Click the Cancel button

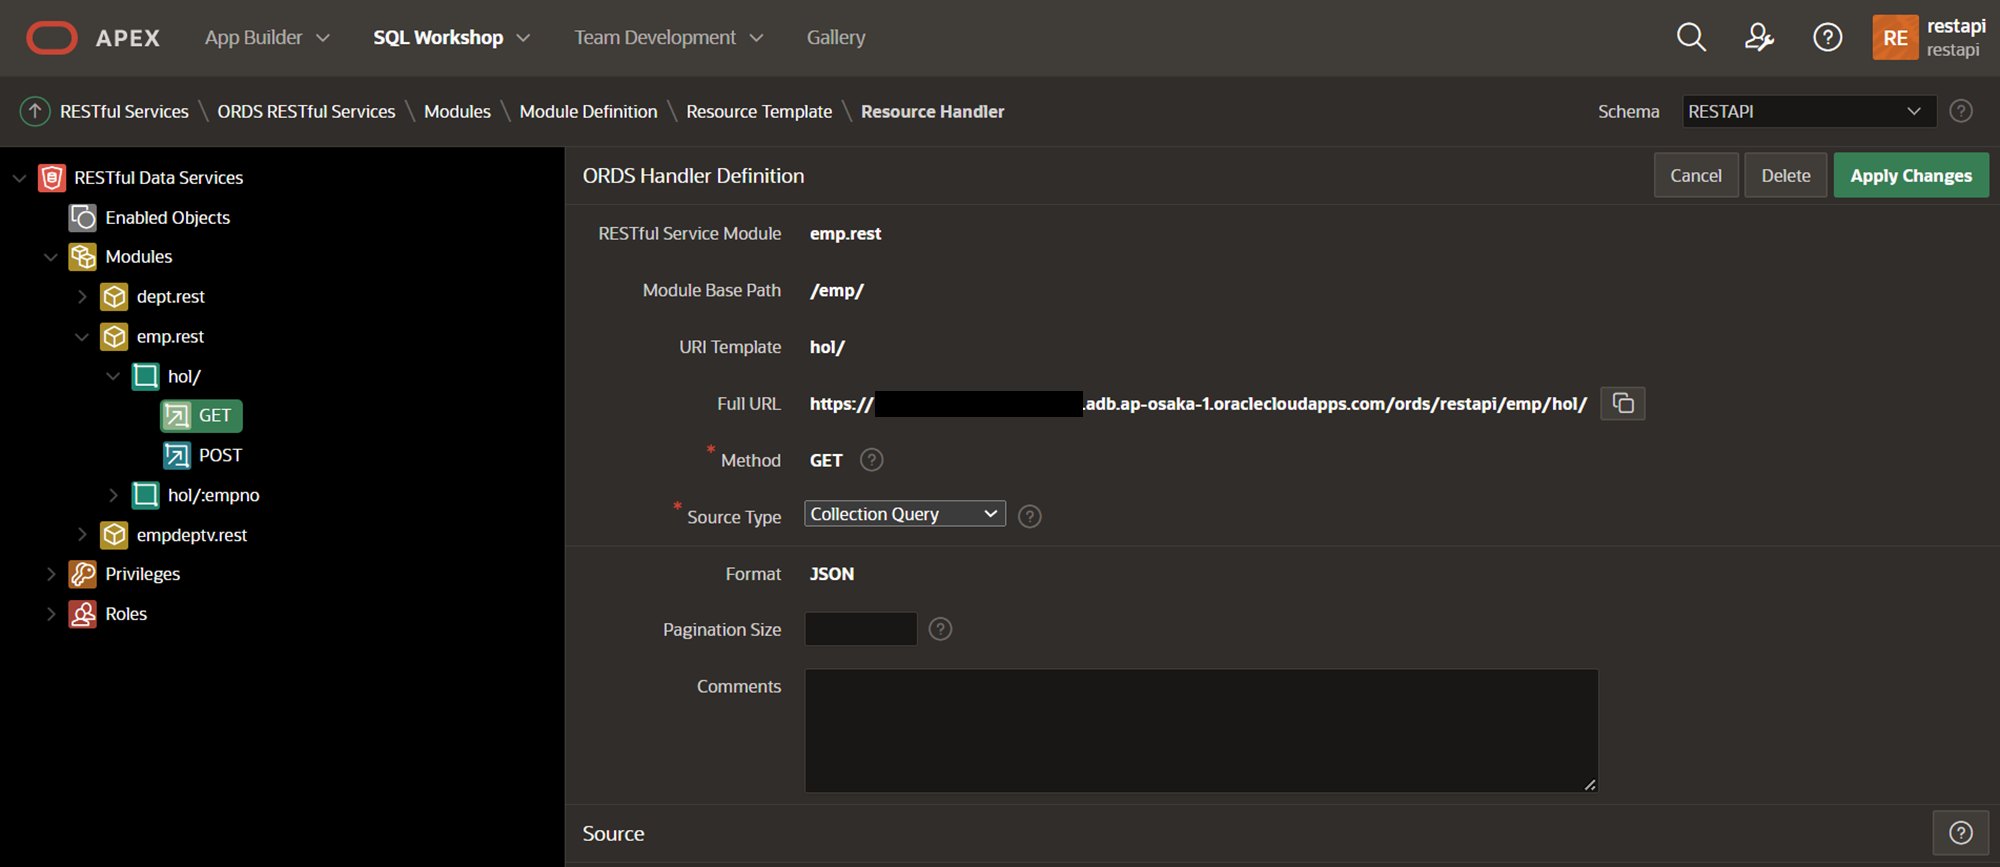coord(1696,175)
